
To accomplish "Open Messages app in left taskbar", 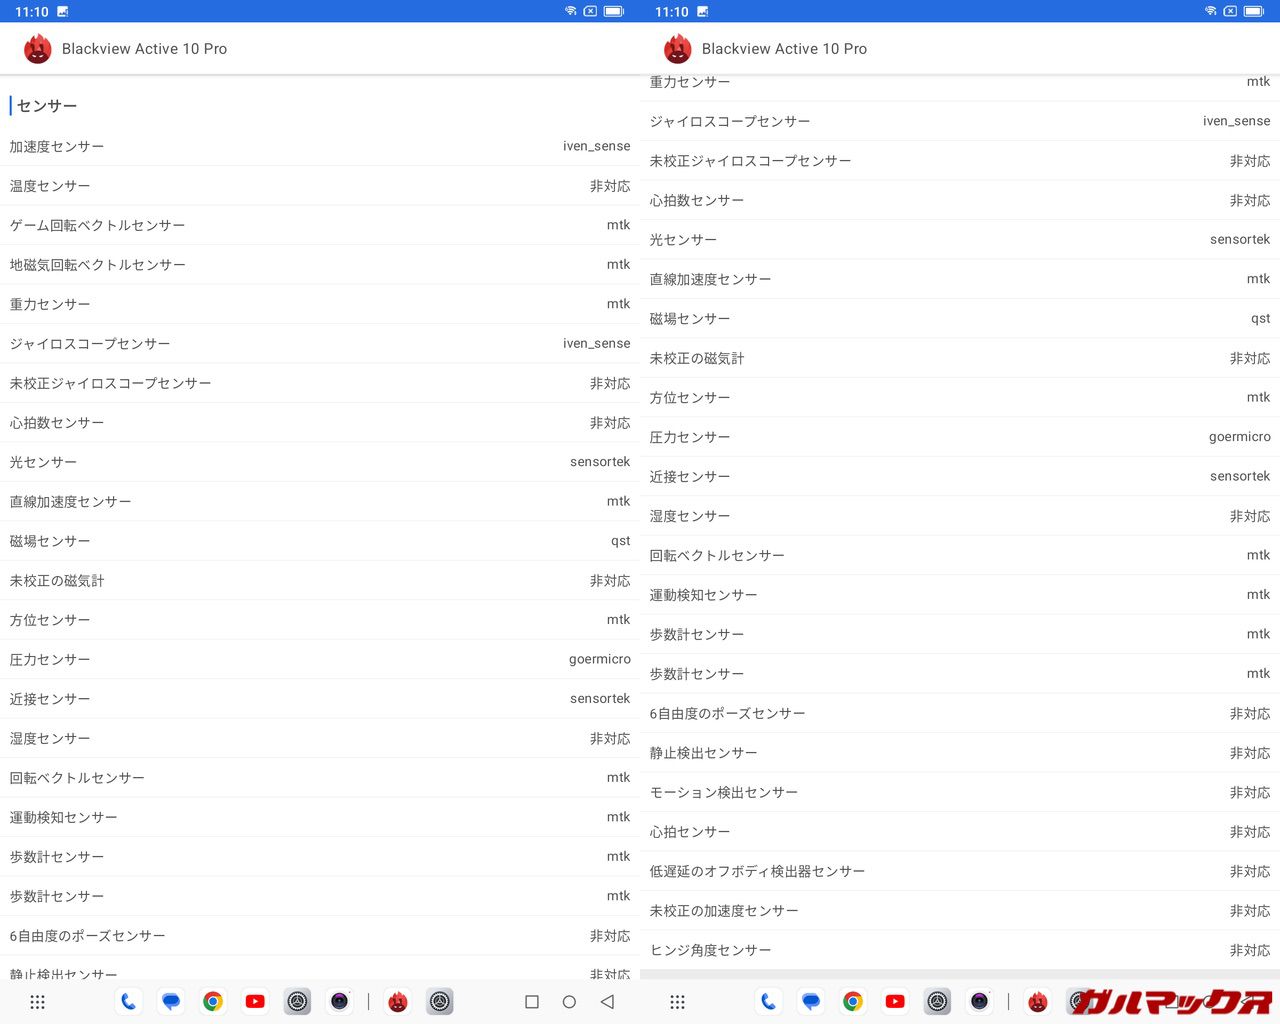I will 171,1002.
